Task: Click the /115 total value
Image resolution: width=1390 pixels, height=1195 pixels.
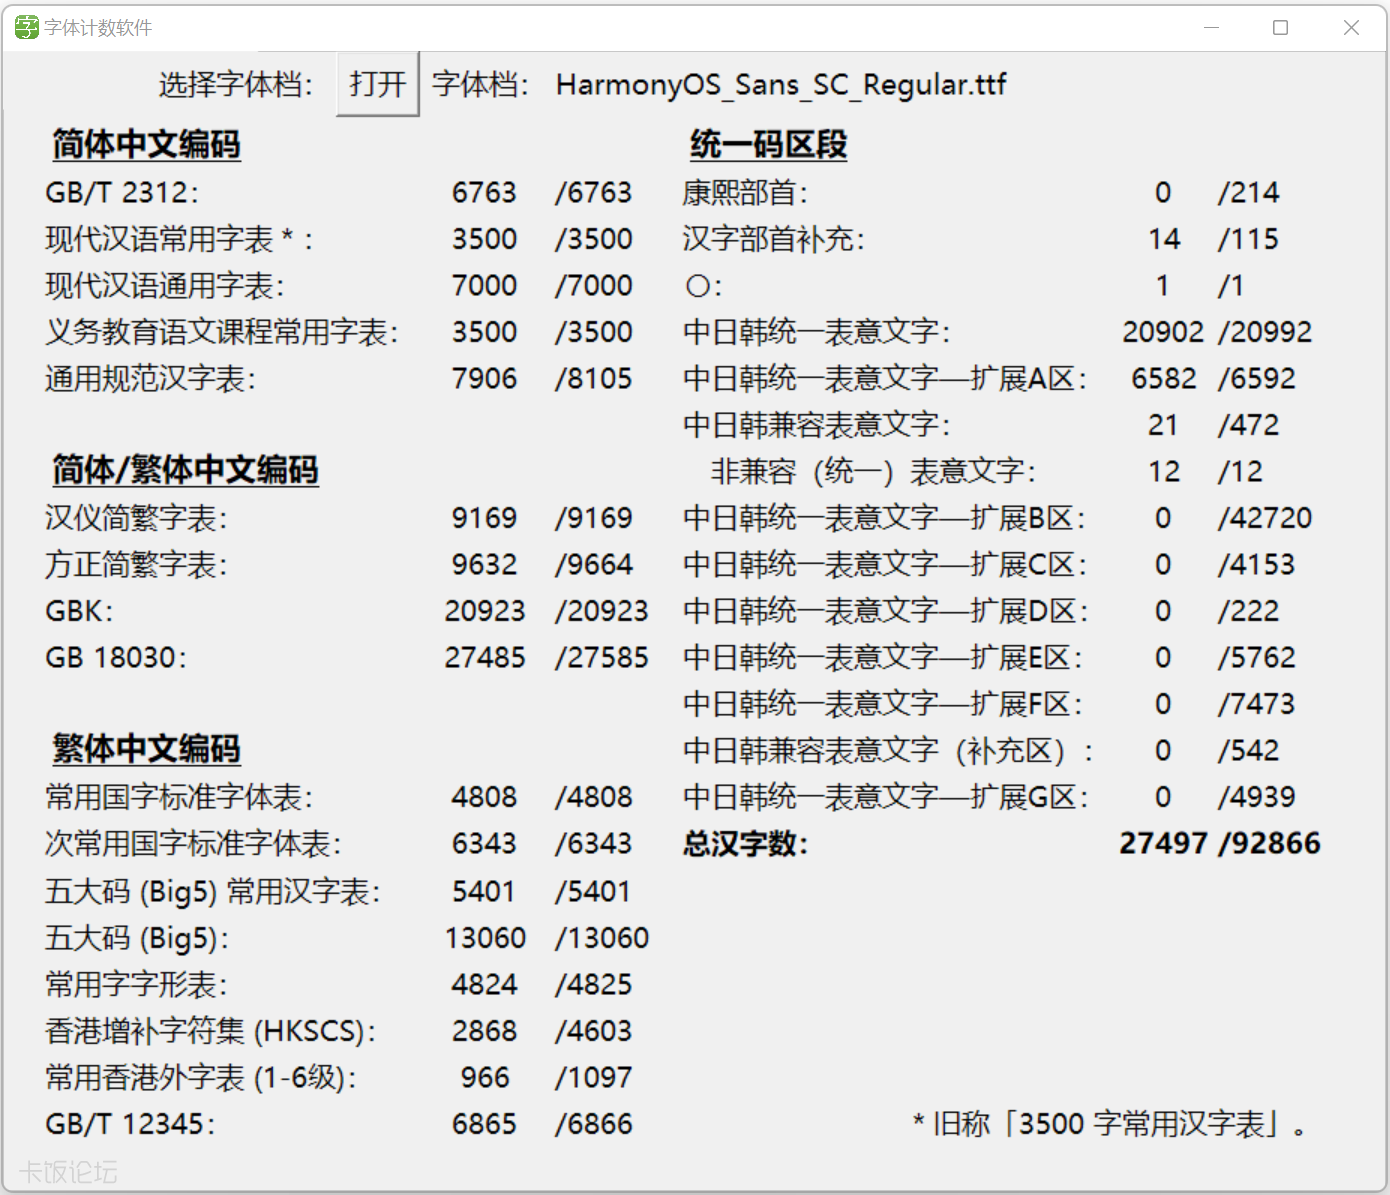Action: point(1248,239)
